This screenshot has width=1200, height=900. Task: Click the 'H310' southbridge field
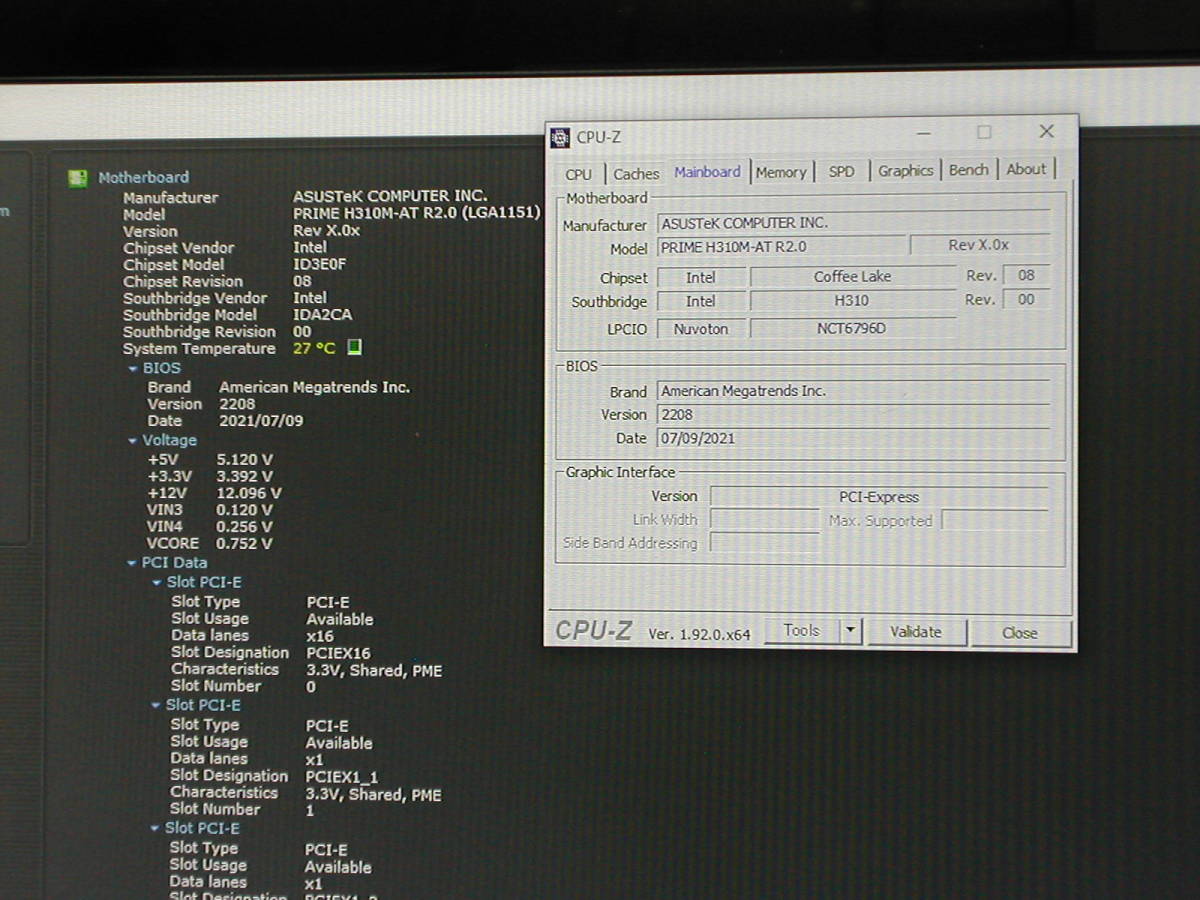tap(853, 301)
